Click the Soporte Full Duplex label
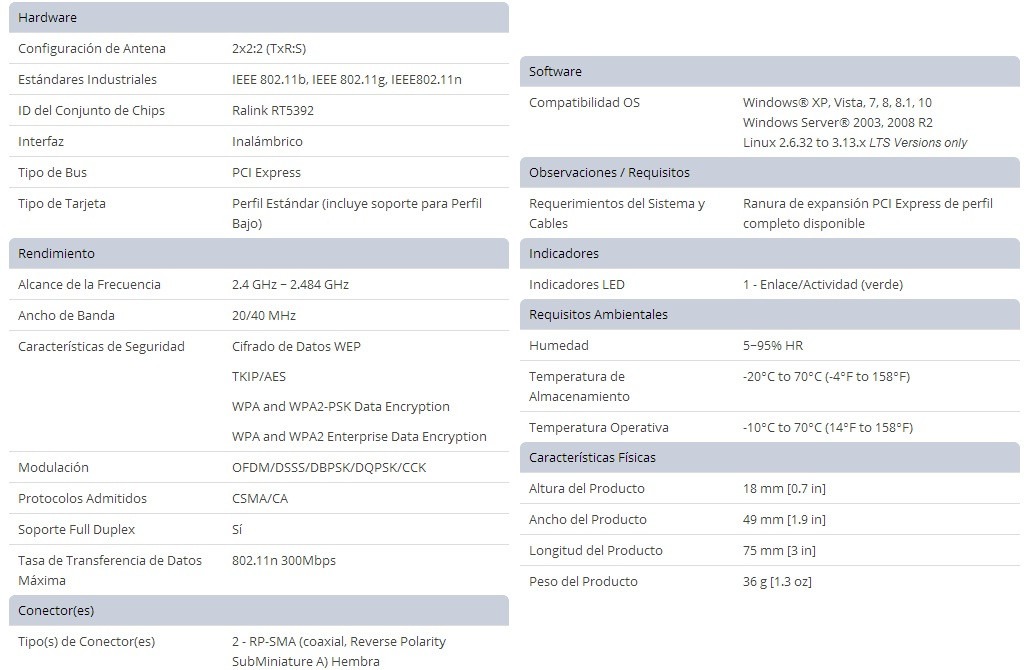Viewport: 1028px width, 670px height. 77,529
